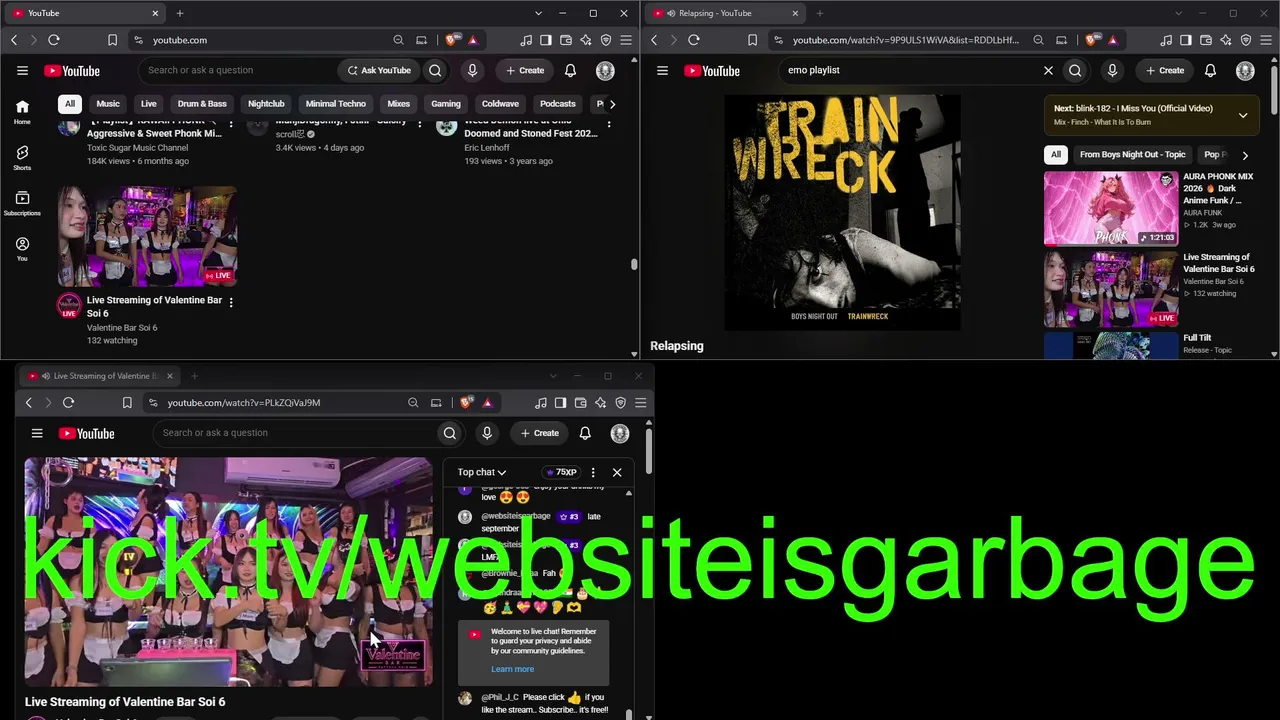Expand the 'Next: blink-182' queue panel
Image resolution: width=1280 pixels, height=720 pixels.
[x=1243, y=115]
